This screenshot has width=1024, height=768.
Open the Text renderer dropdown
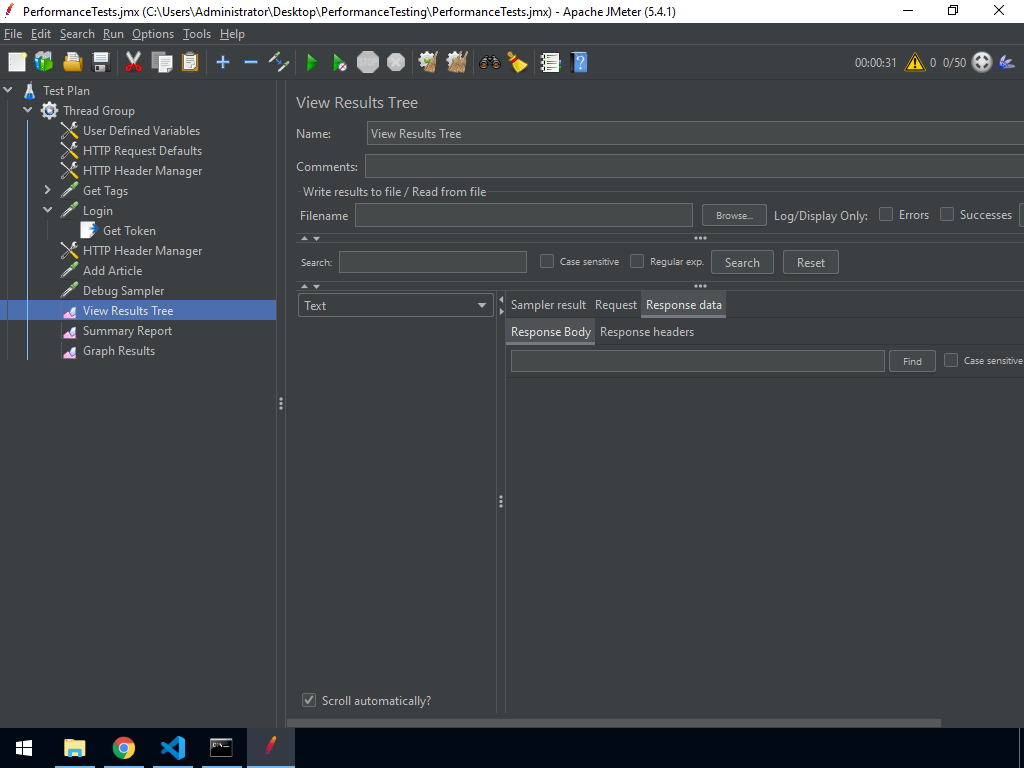coord(396,306)
